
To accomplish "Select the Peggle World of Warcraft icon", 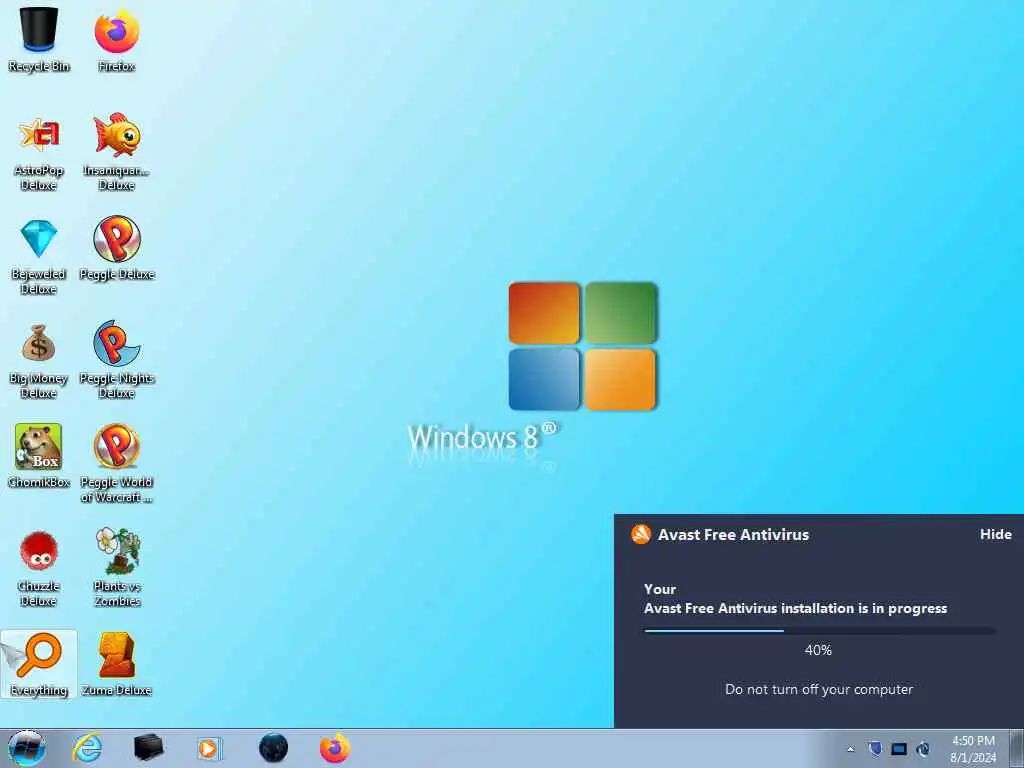I will tap(116, 464).
